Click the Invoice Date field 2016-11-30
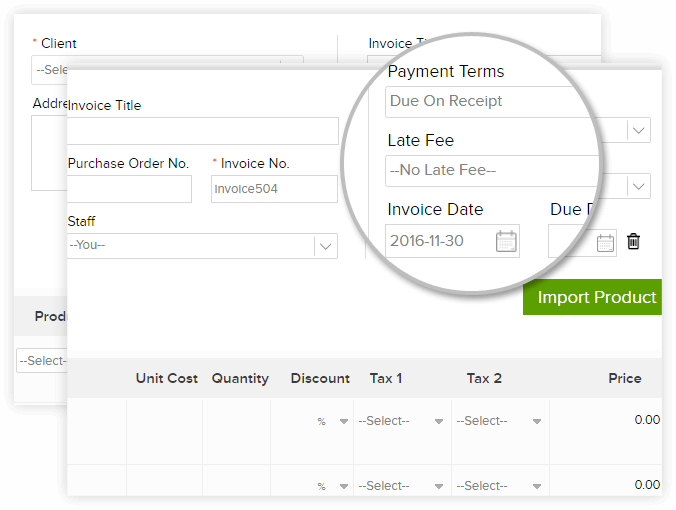676x510 pixels. click(452, 241)
